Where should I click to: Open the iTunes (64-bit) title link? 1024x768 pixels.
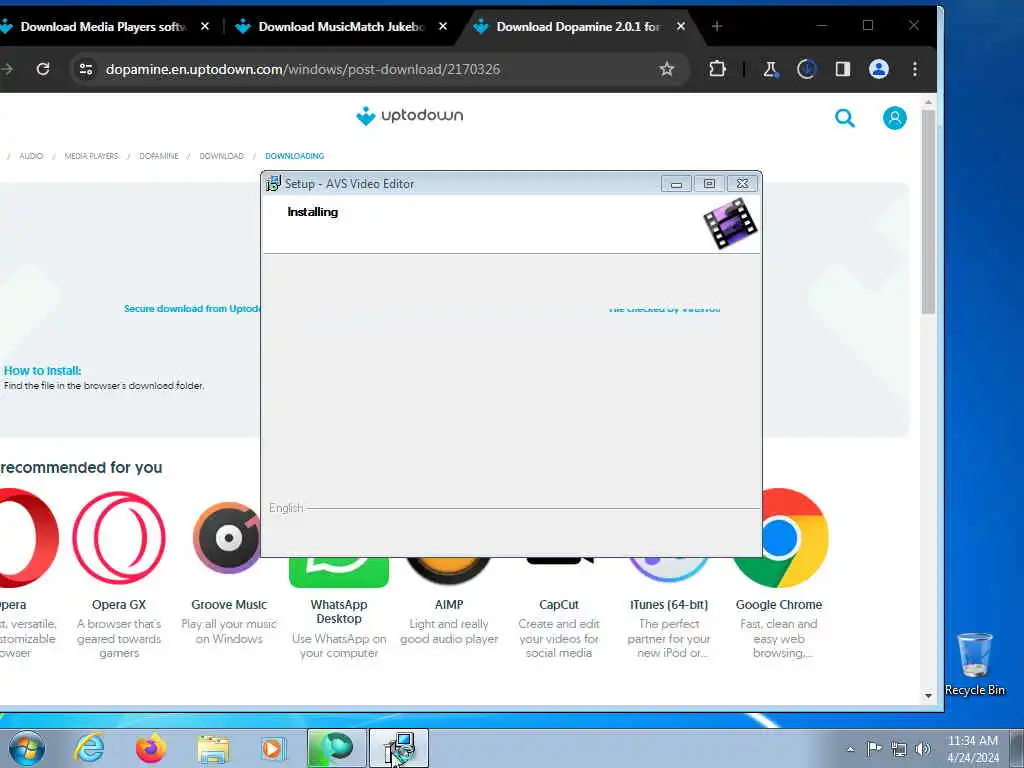click(x=669, y=605)
